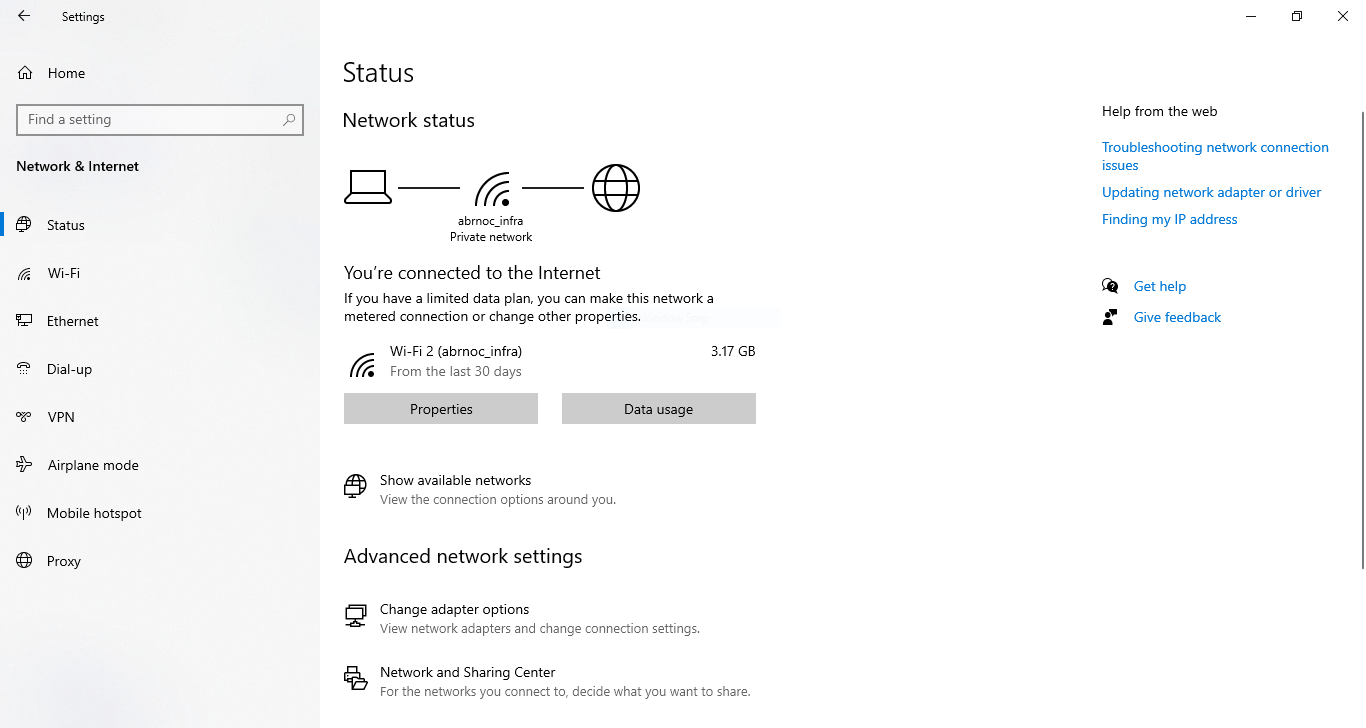
Task: Click the Network status heading
Action: point(408,120)
